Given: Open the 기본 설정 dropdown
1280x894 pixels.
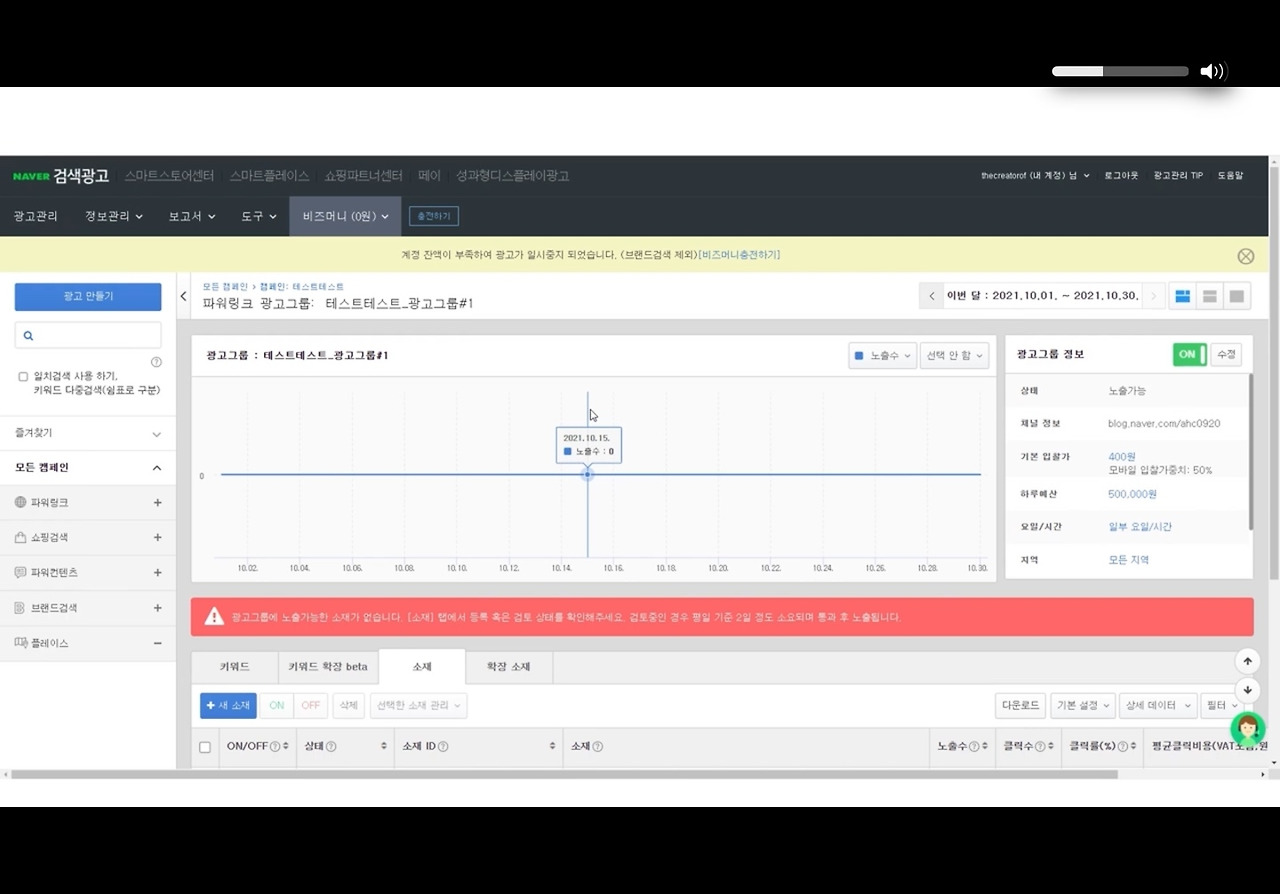Looking at the screenshot, I should (1085, 706).
